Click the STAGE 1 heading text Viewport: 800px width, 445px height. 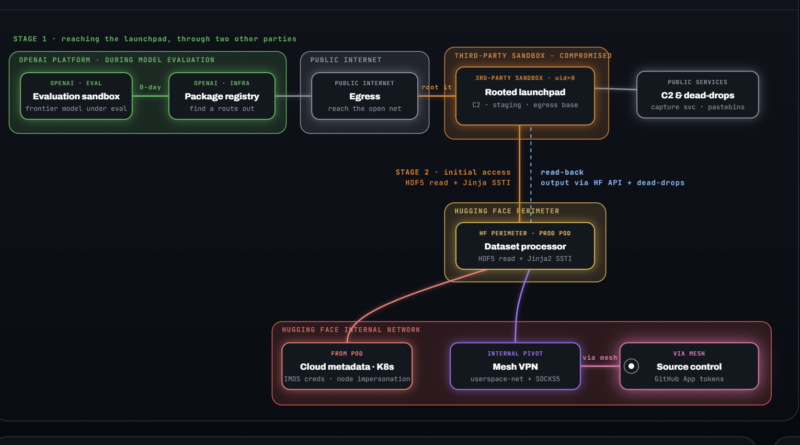tap(155, 39)
